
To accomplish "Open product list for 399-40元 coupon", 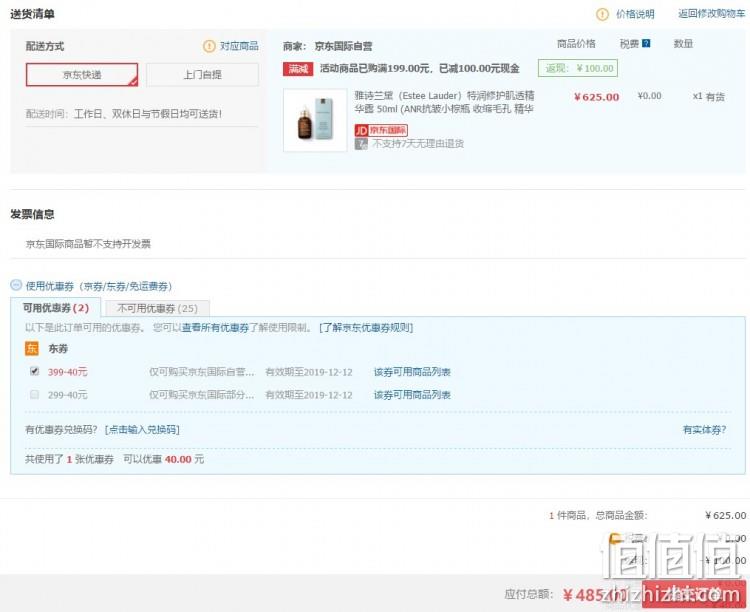I will (412, 372).
